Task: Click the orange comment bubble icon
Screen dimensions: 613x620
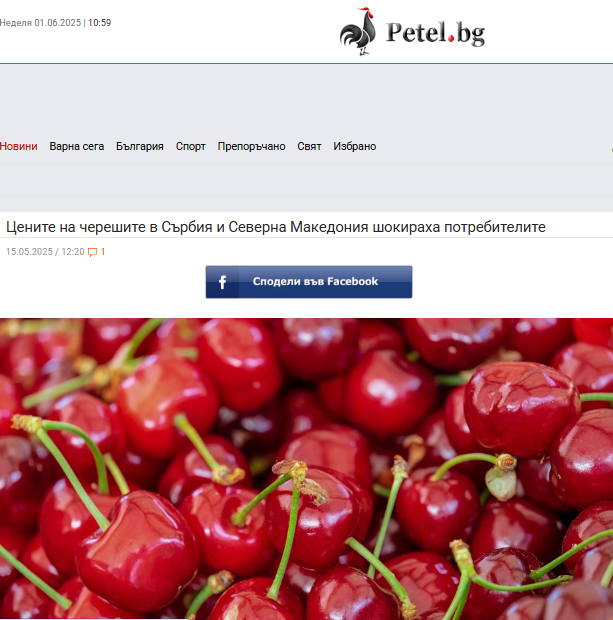Action: pos(92,252)
